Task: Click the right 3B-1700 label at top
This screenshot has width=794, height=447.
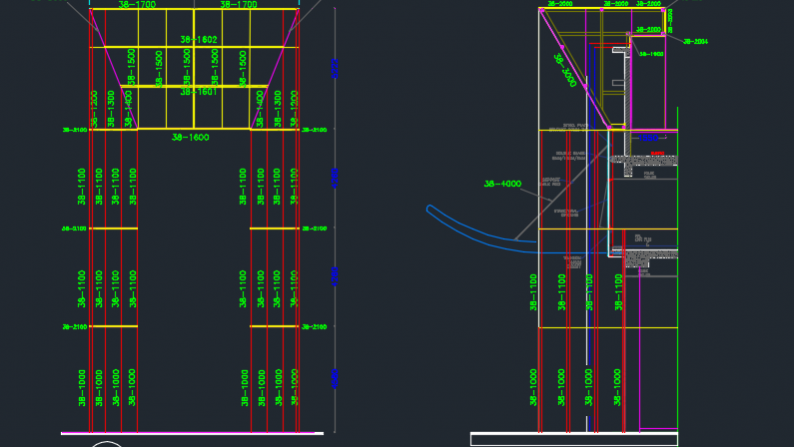Action: (x=238, y=5)
